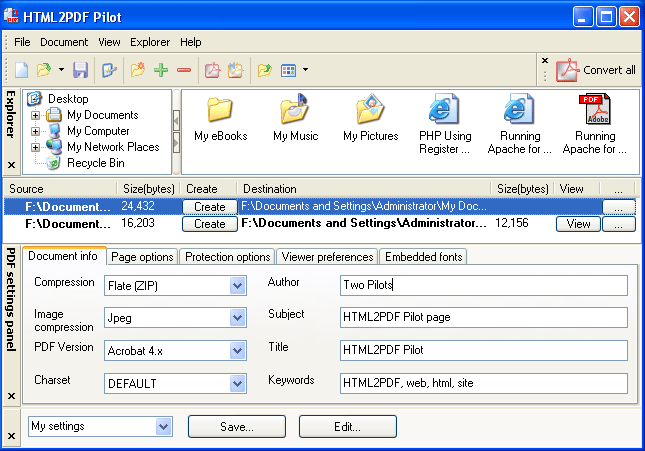Click the New document toolbar icon
Viewport: 645px width, 451px height.
(21, 70)
